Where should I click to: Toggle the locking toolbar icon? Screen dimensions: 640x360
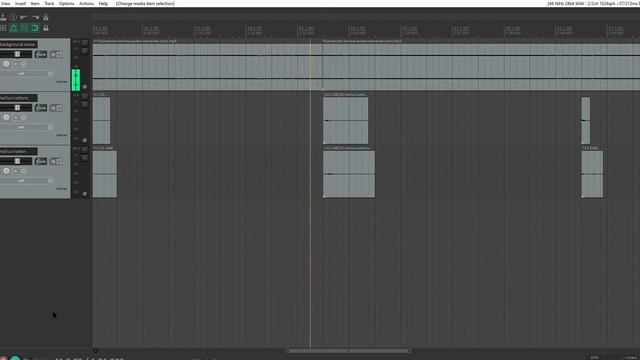coord(46,28)
